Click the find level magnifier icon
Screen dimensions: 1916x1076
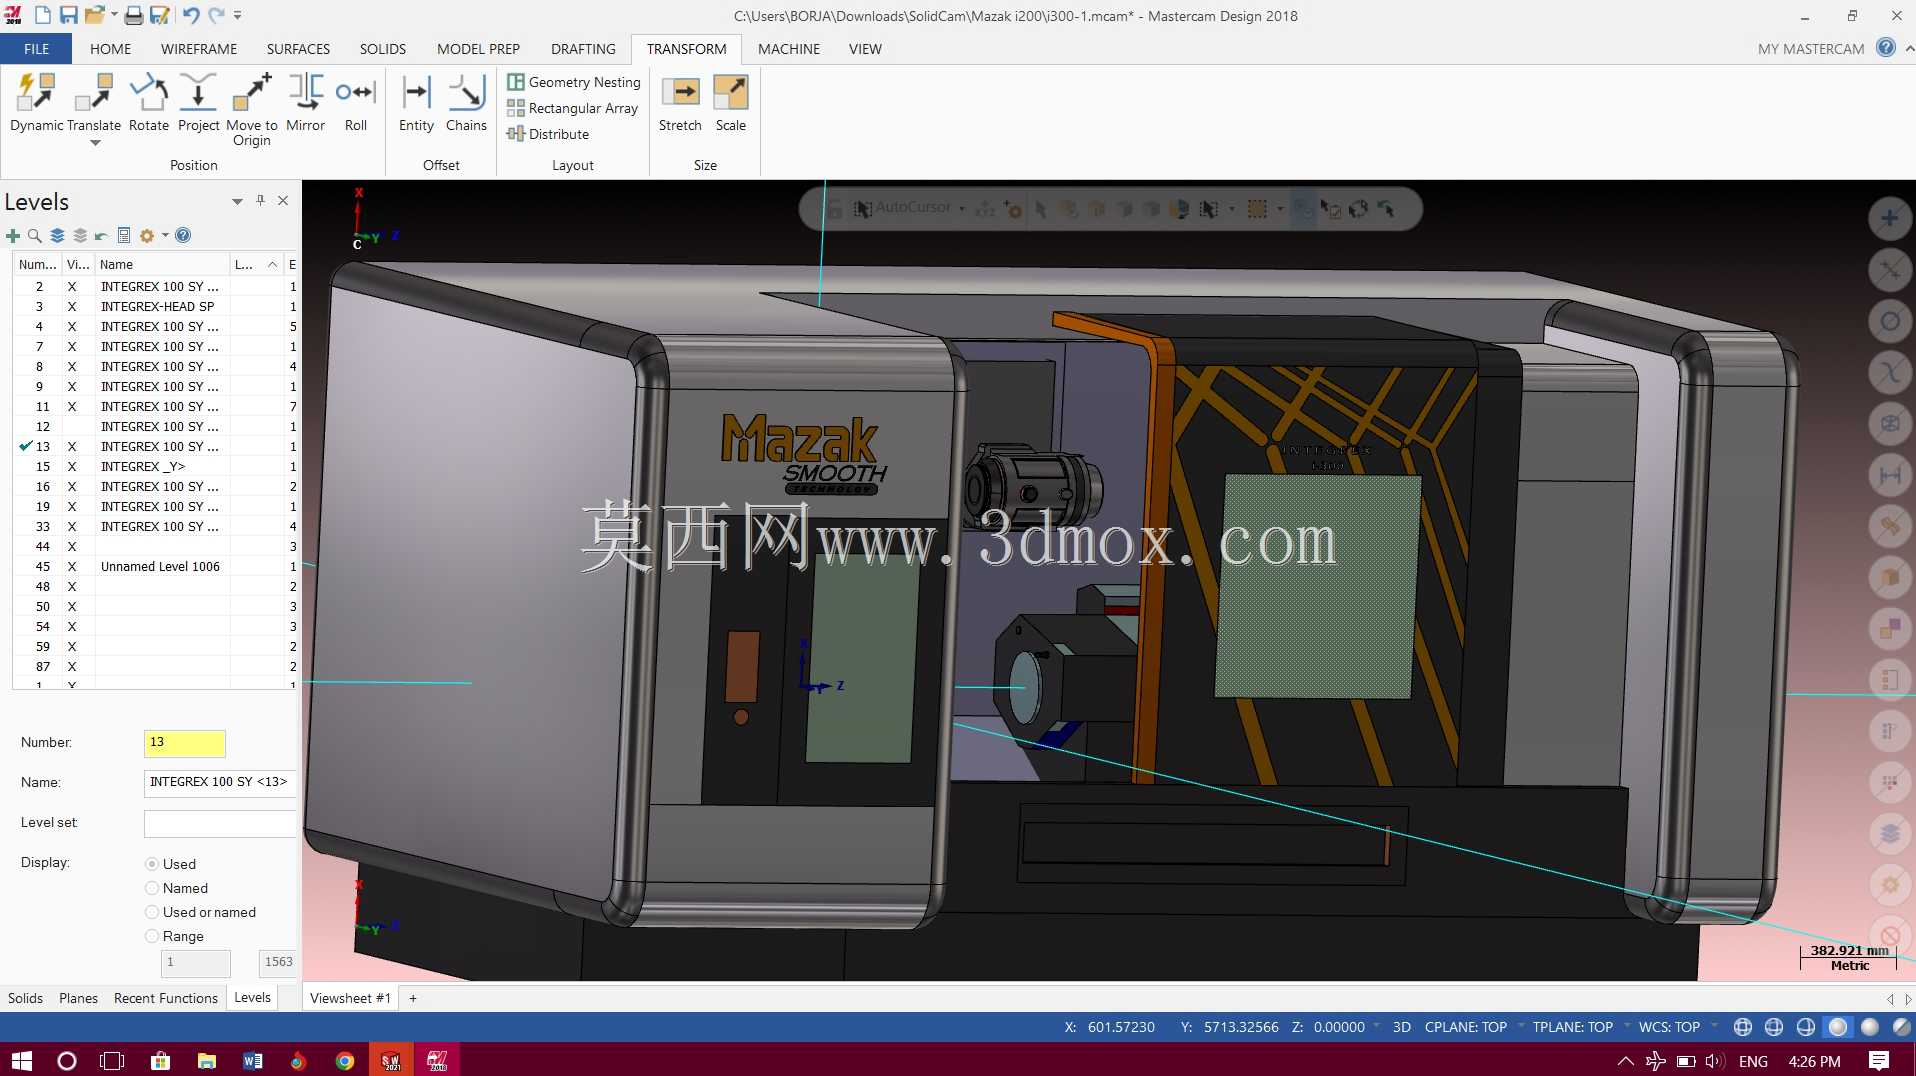34,236
